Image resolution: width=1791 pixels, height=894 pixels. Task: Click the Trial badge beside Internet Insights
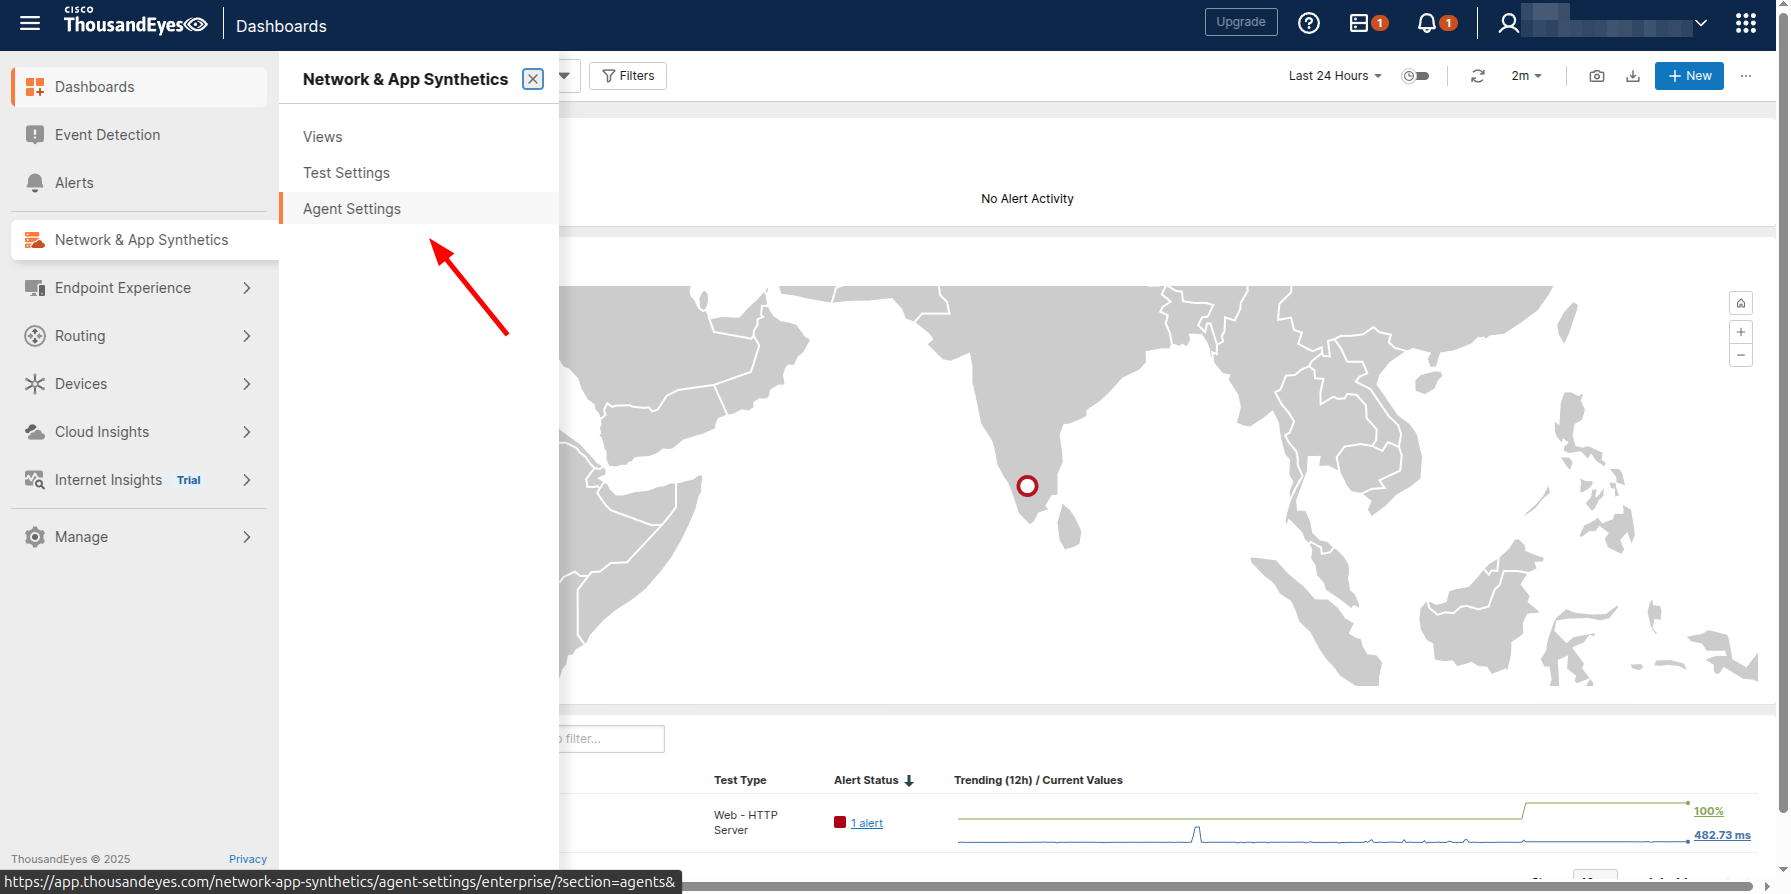189,480
